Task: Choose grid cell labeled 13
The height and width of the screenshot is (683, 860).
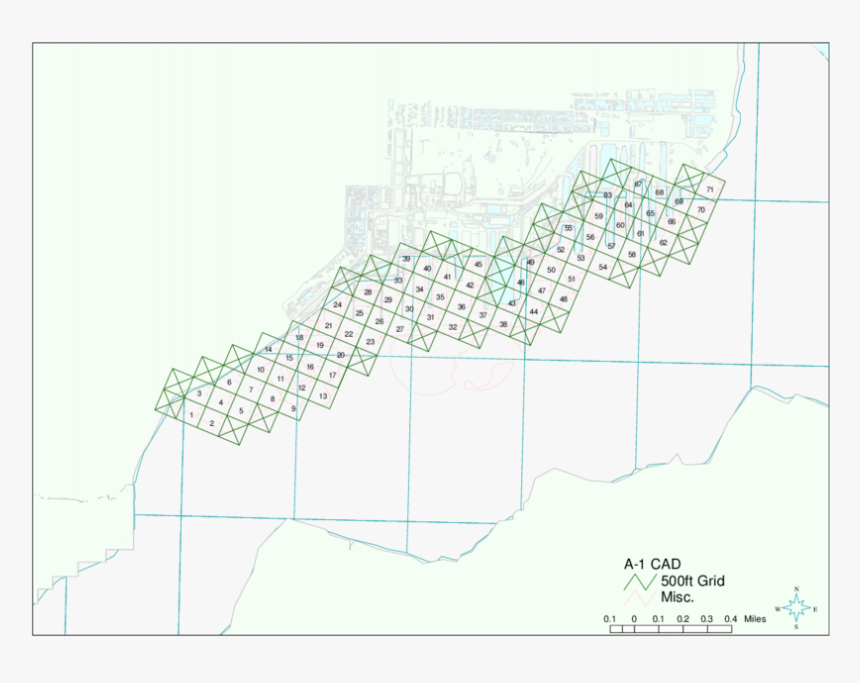Action: coord(323,396)
